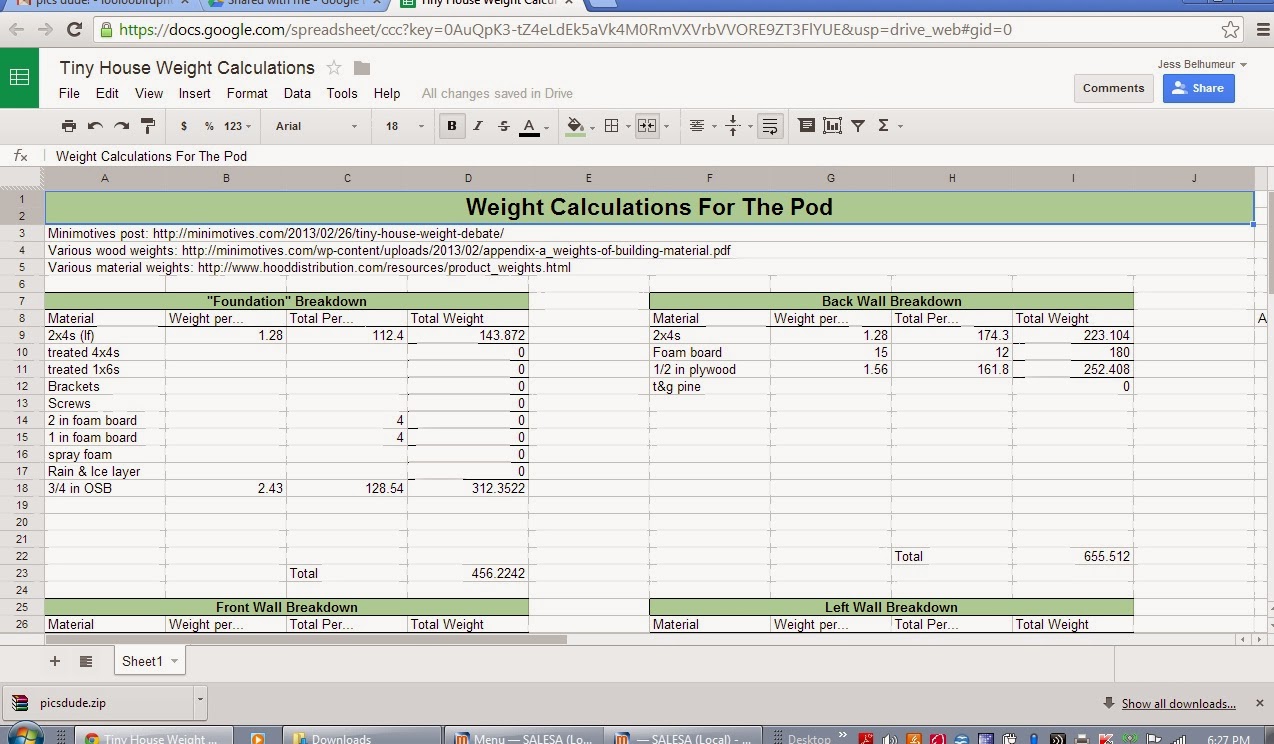
Task: Click the blue Share button
Action: 1198,88
